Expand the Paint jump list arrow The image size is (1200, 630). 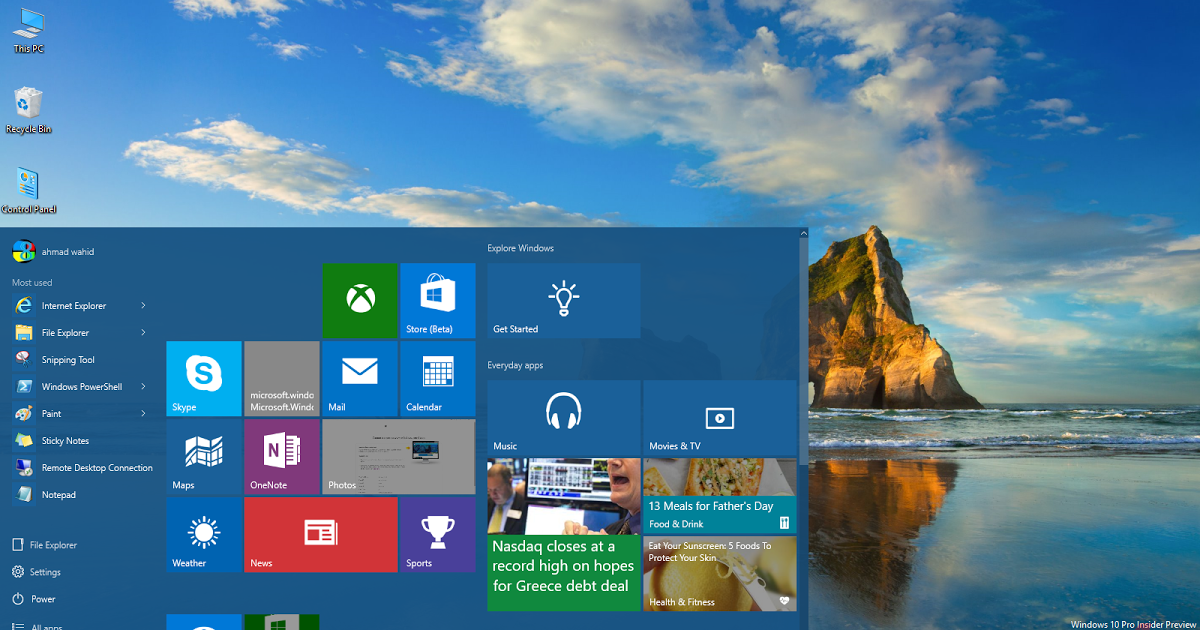click(x=143, y=414)
